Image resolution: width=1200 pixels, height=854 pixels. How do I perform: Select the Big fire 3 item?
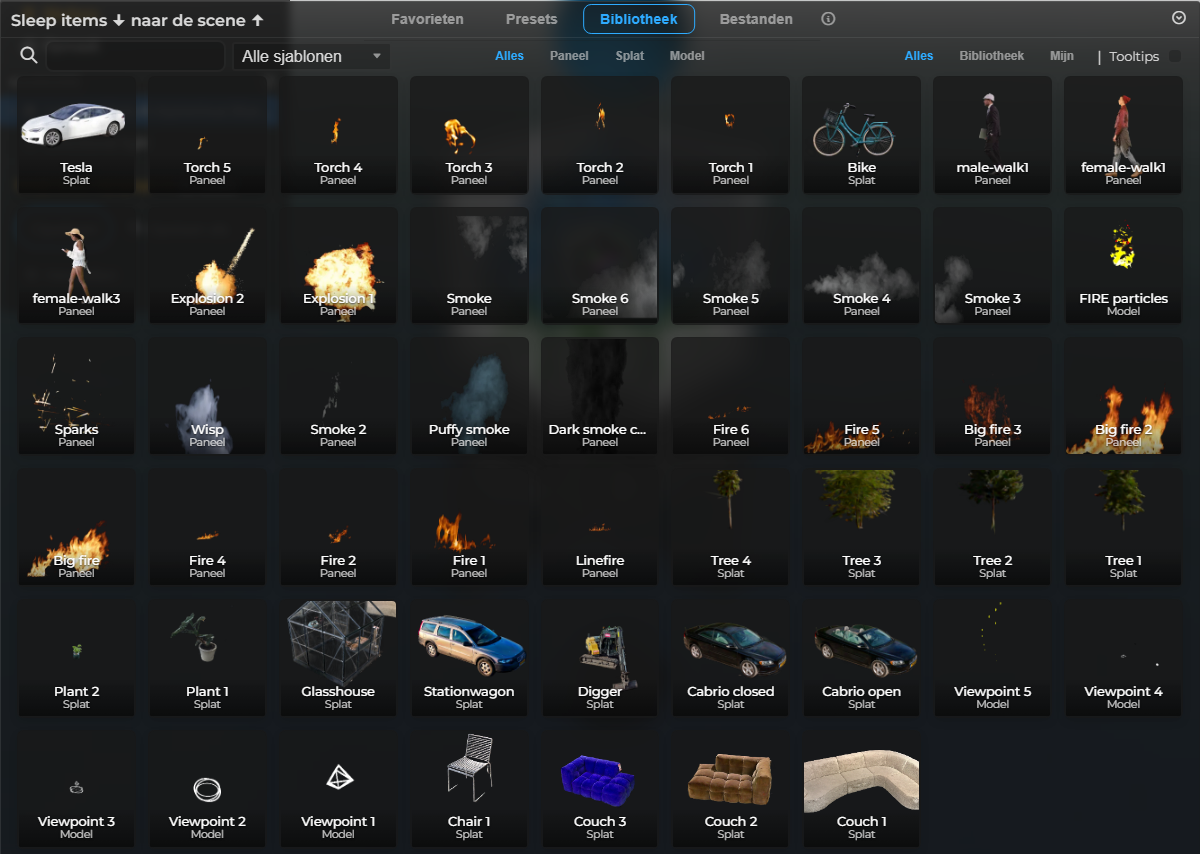pos(992,396)
